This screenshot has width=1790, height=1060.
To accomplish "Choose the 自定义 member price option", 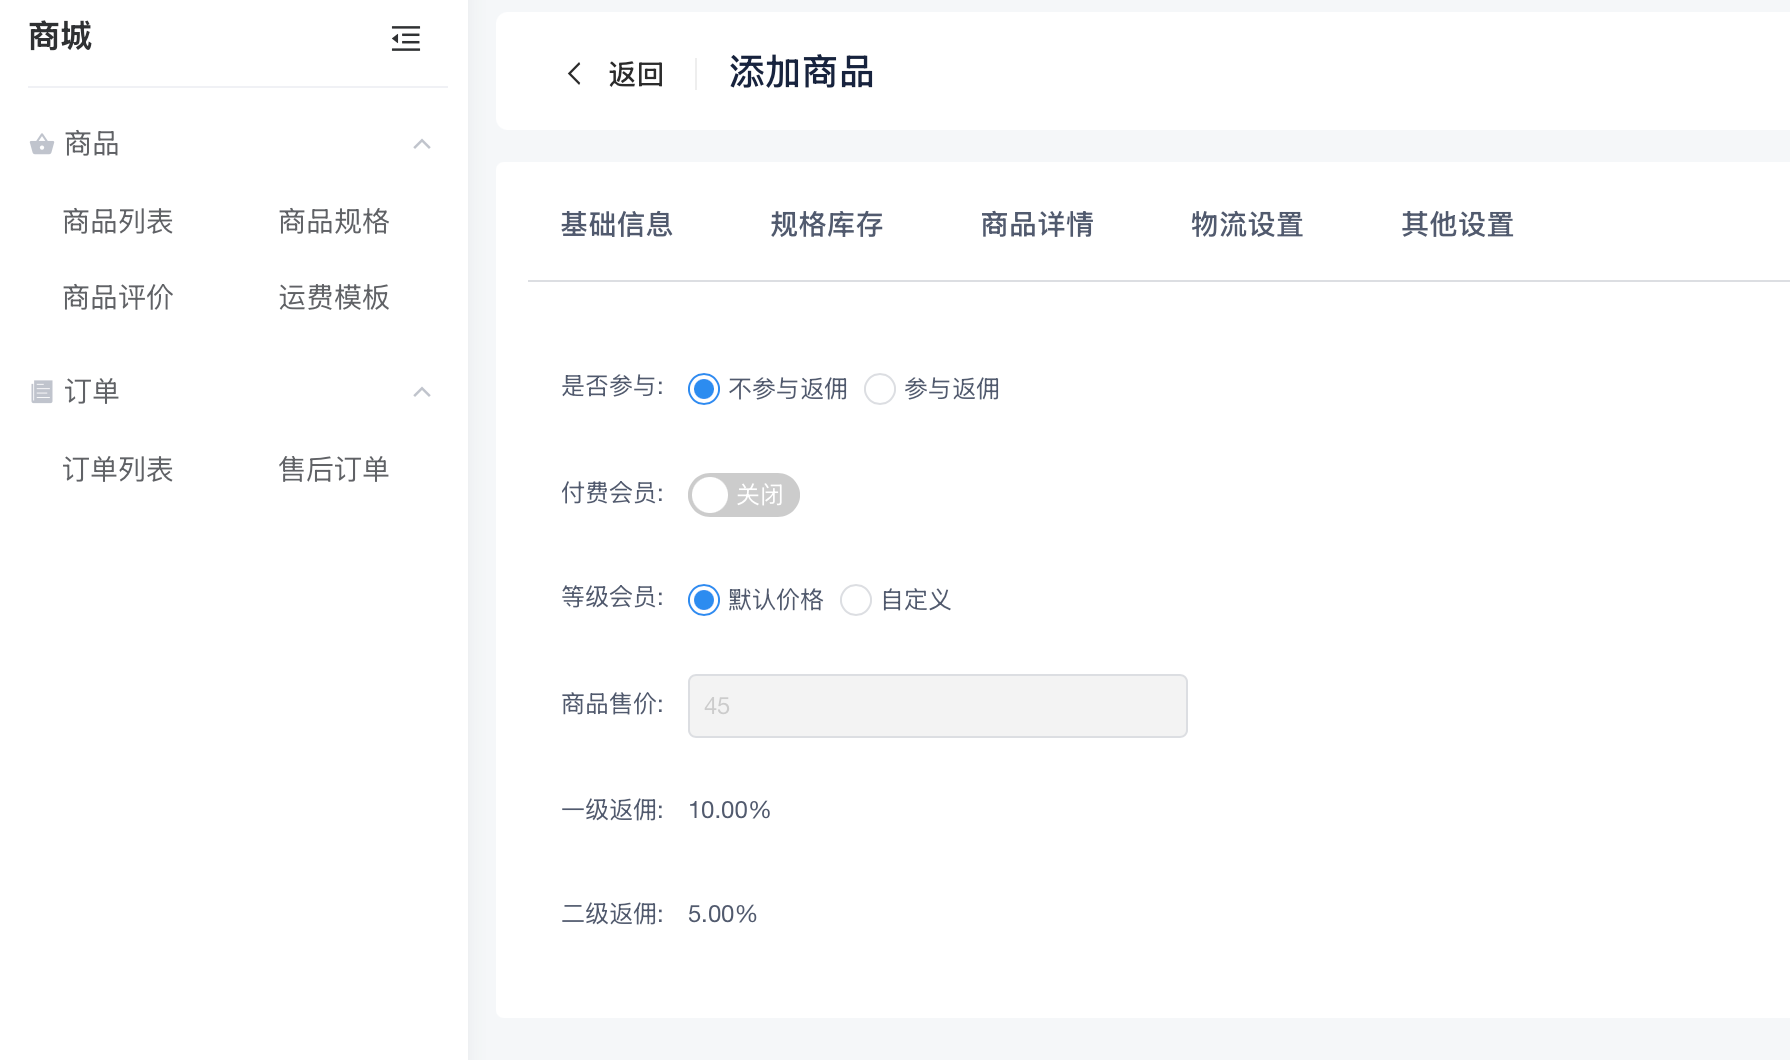I will (856, 600).
